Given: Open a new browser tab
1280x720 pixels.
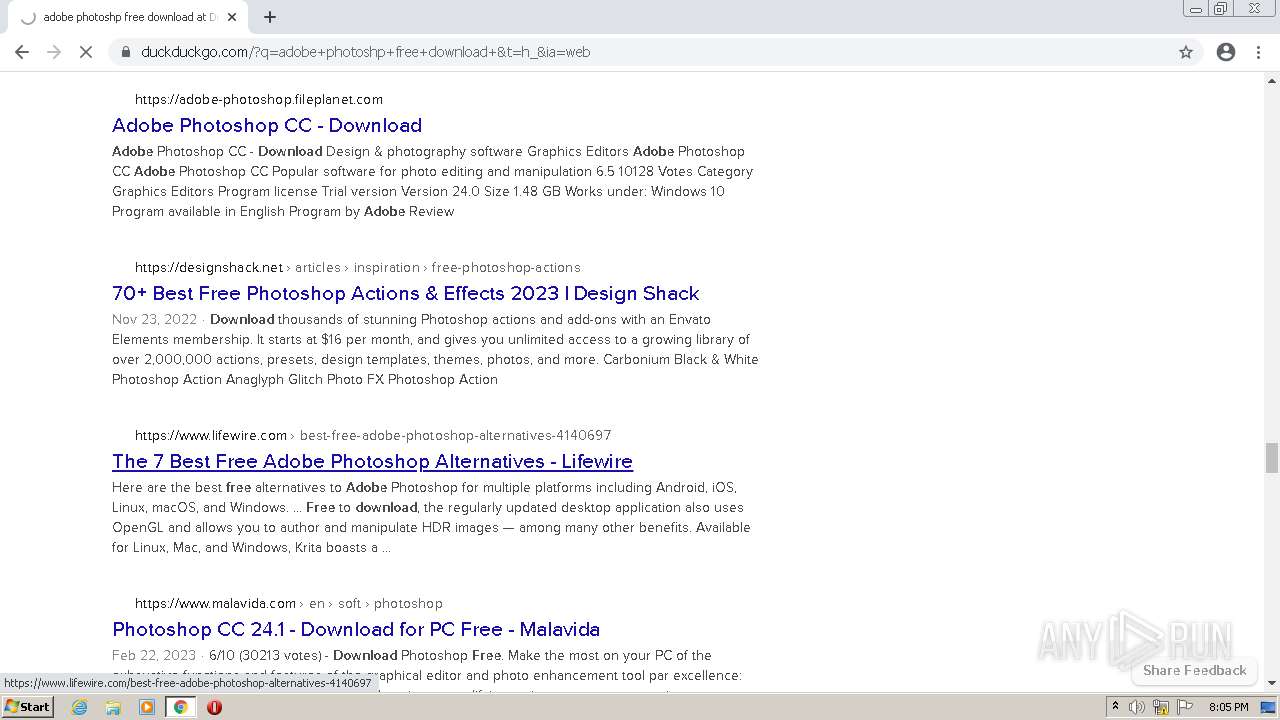Looking at the screenshot, I should tap(270, 17).
